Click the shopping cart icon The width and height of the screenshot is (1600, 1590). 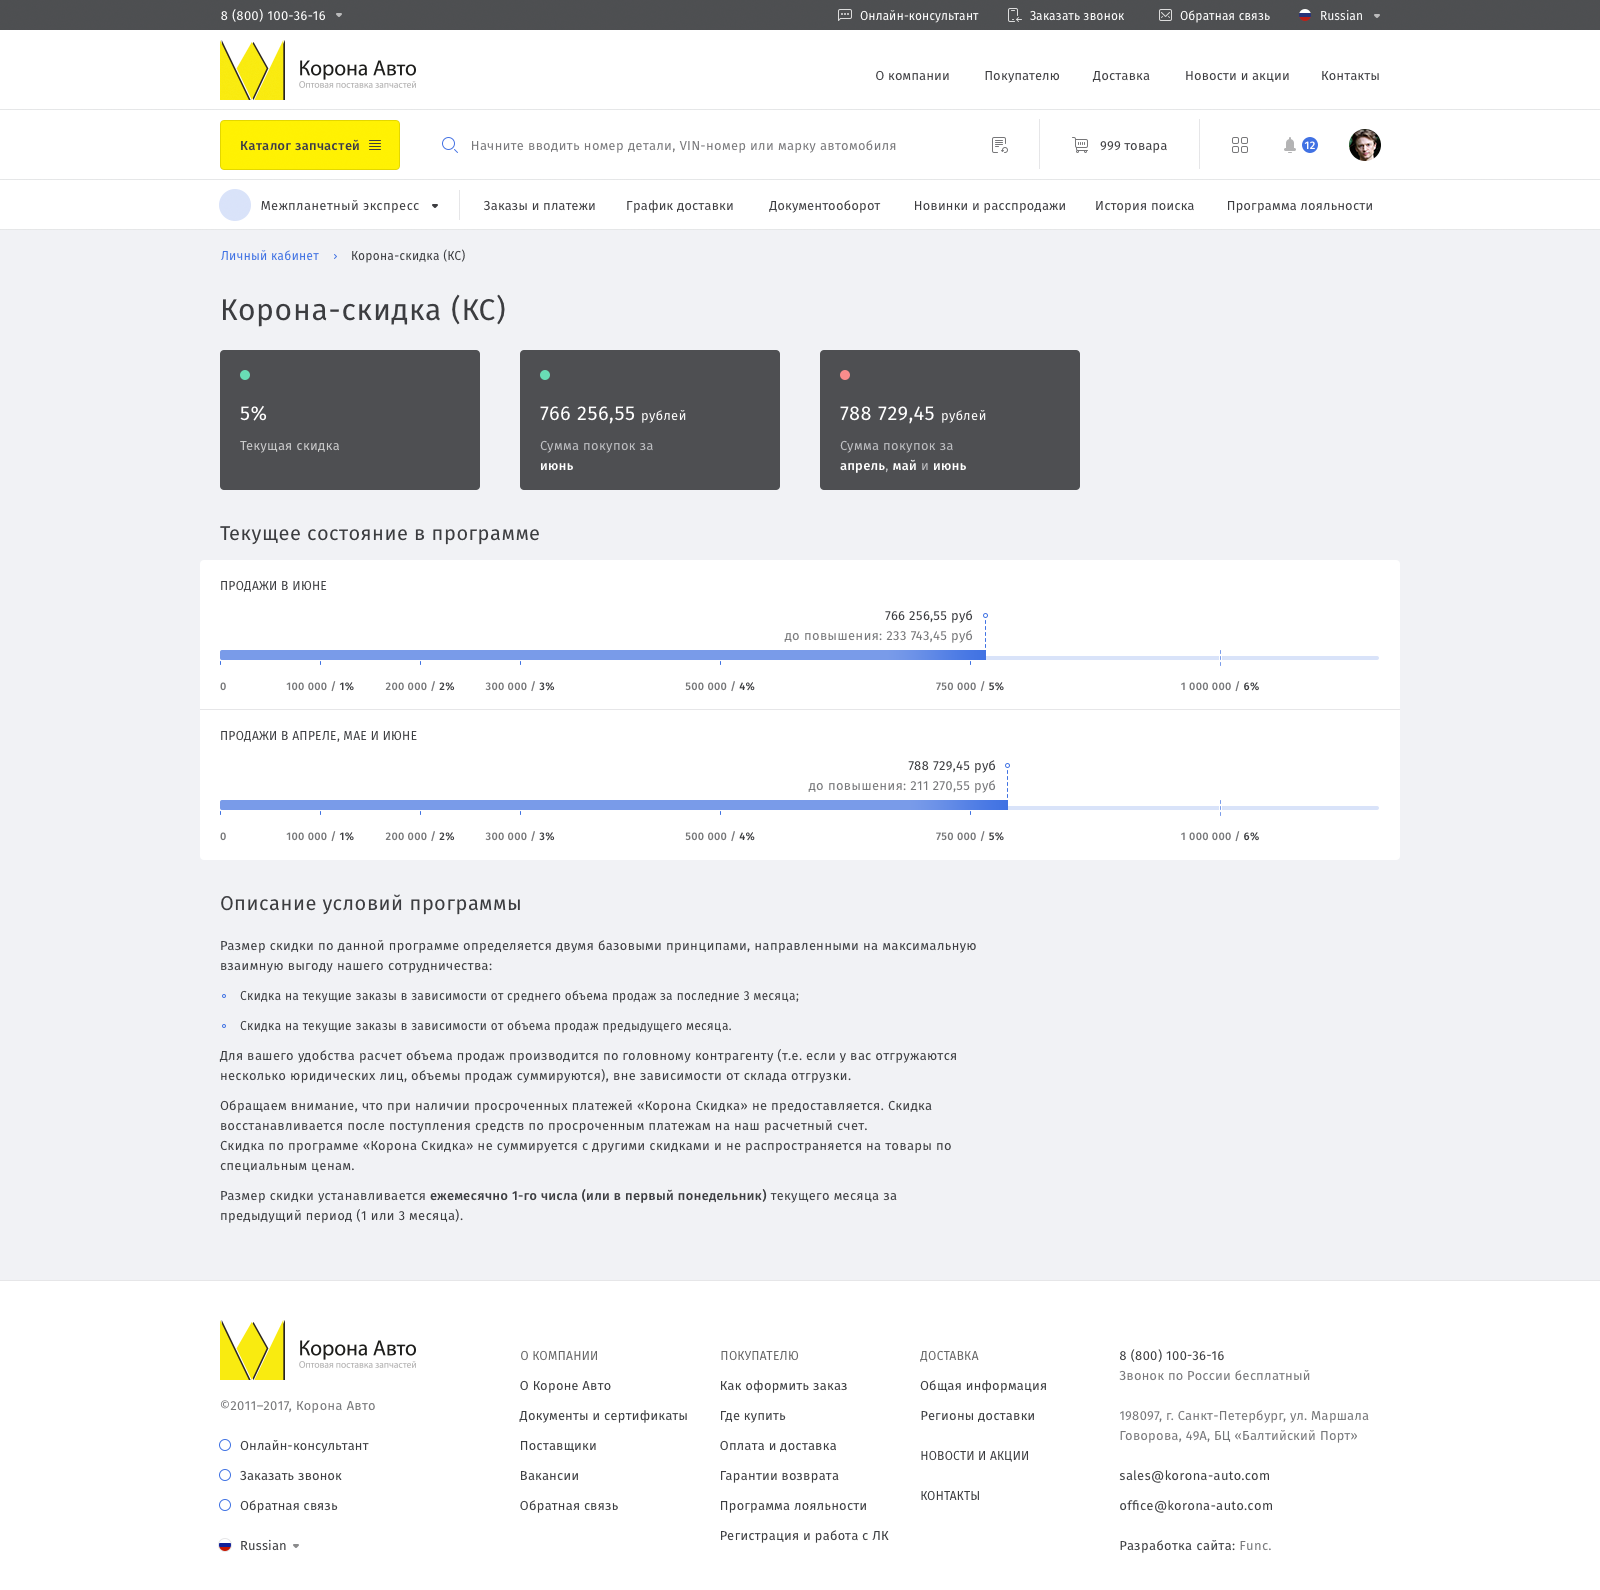click(x=1080, y=145)
